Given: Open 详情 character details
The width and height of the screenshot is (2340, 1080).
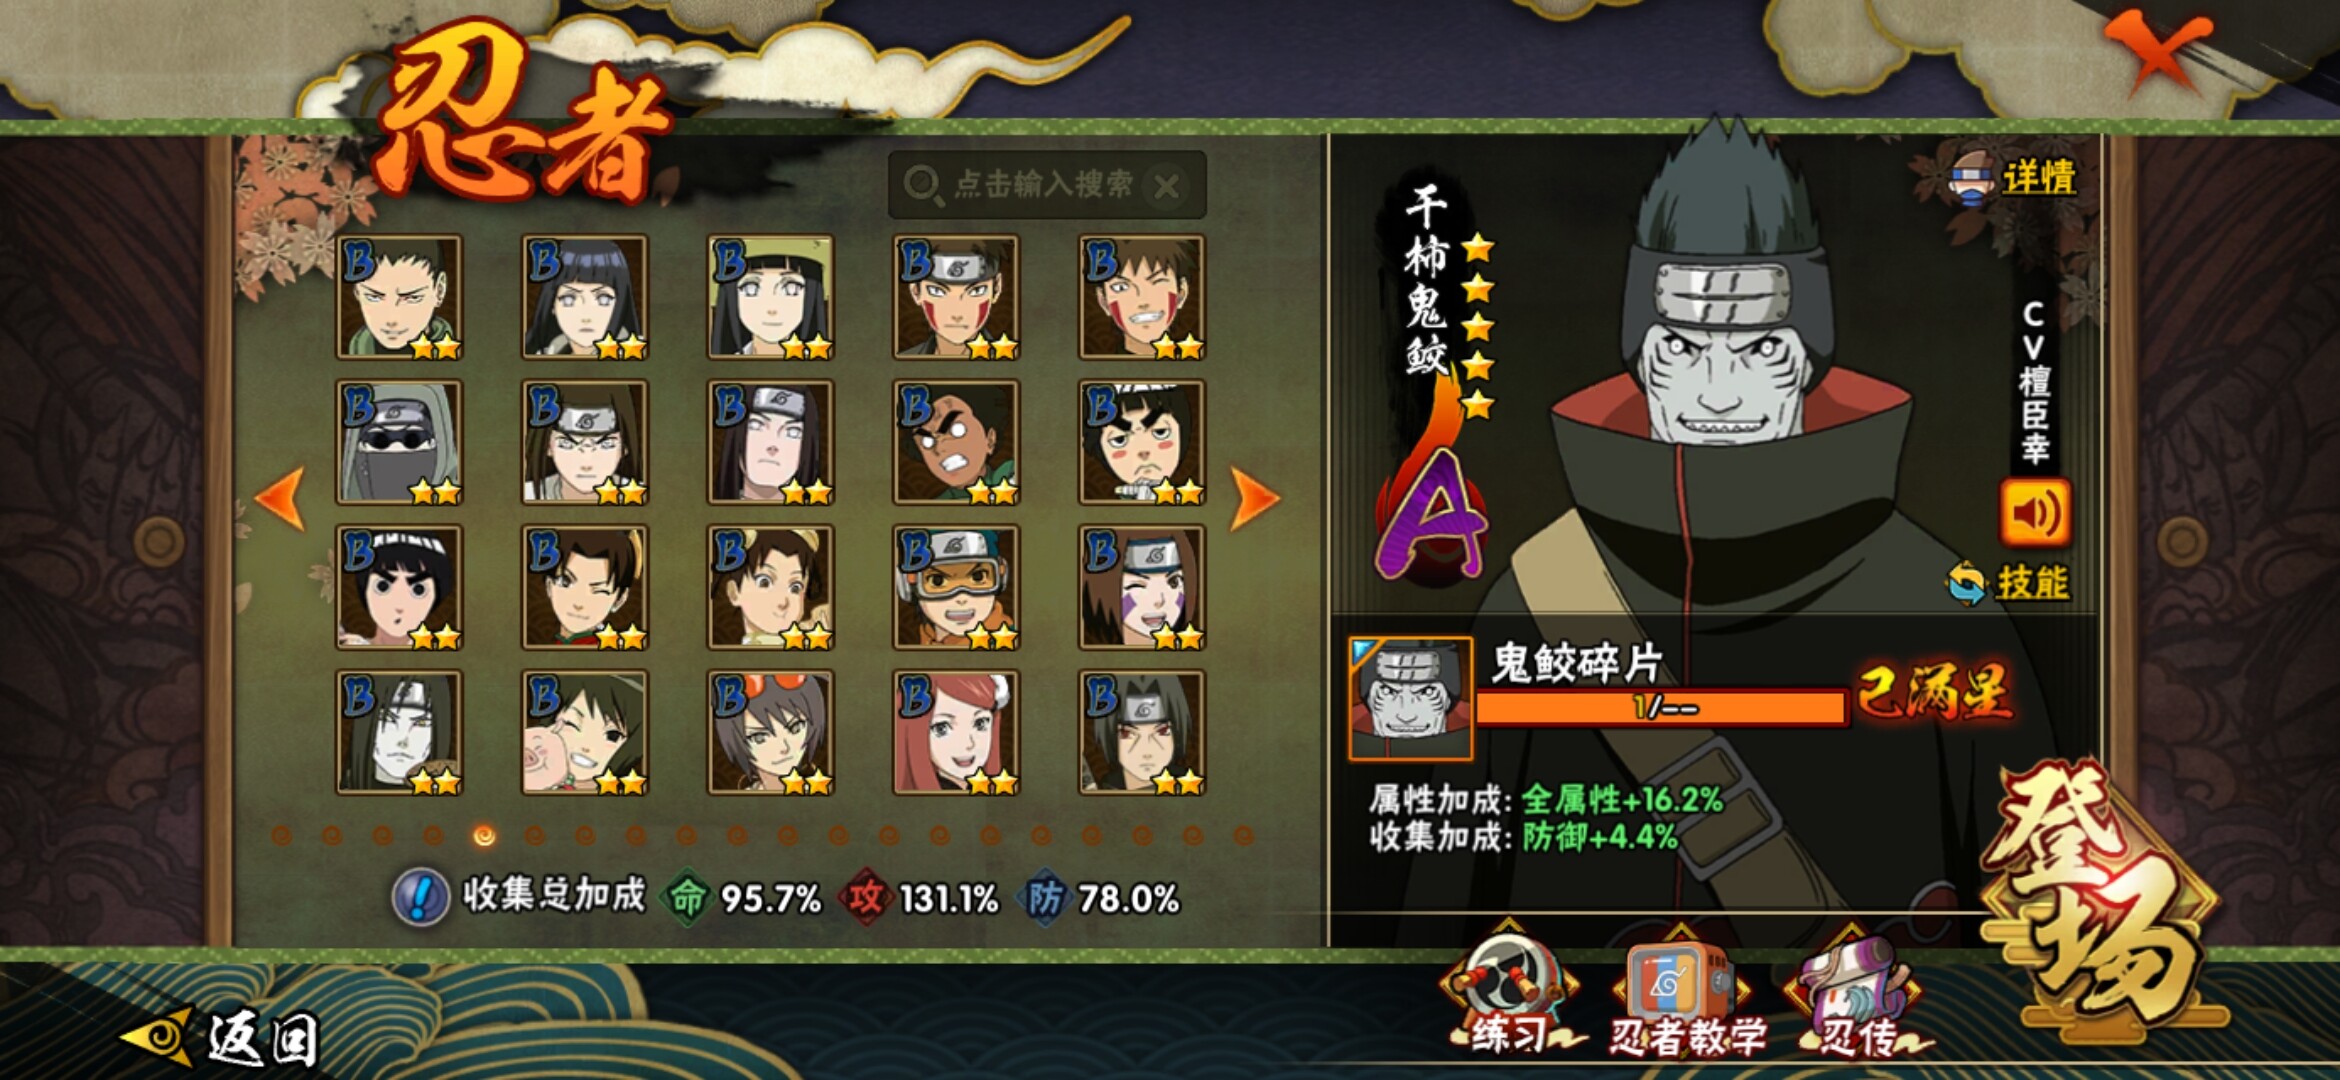Looking at the screenshot, I should click(2014, 177).
